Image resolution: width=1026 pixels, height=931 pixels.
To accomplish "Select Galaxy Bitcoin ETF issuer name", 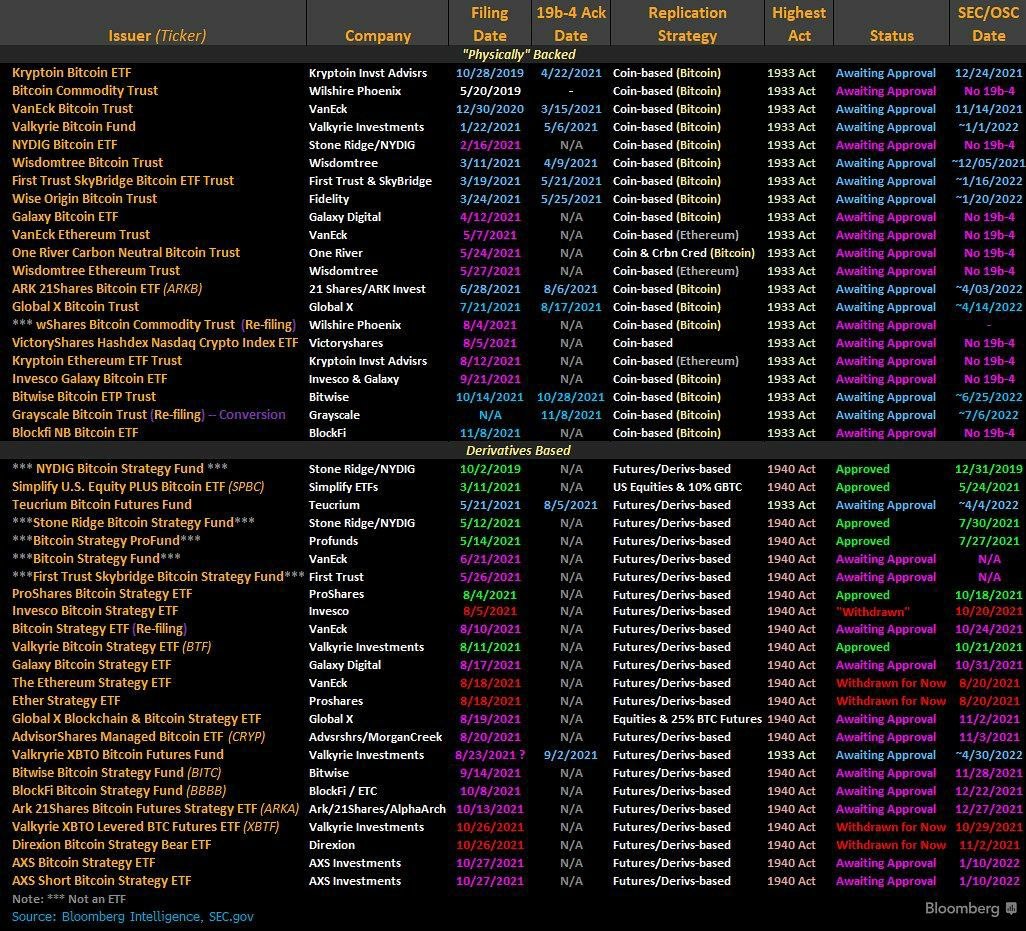I will (x=65, y=217).
